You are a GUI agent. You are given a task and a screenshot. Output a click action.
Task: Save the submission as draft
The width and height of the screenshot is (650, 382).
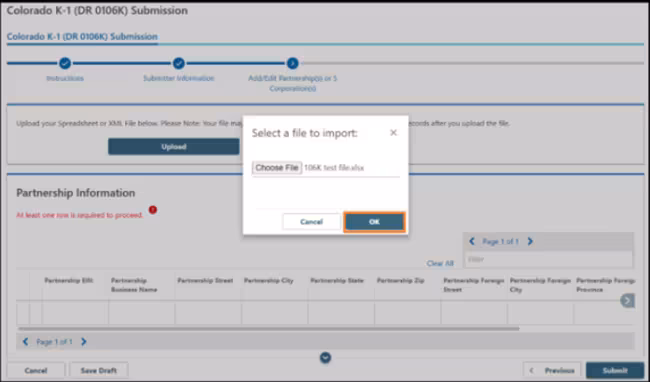point(99,370)
